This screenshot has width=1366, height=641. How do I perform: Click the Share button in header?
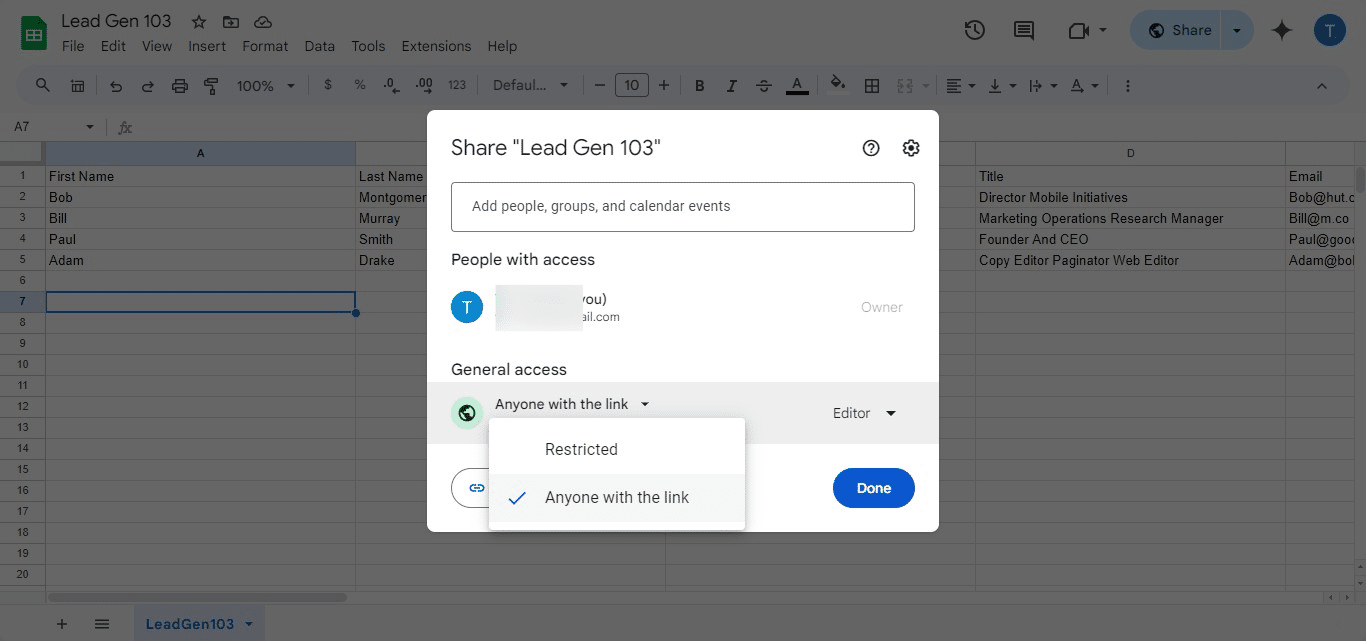coord(1179,30)
